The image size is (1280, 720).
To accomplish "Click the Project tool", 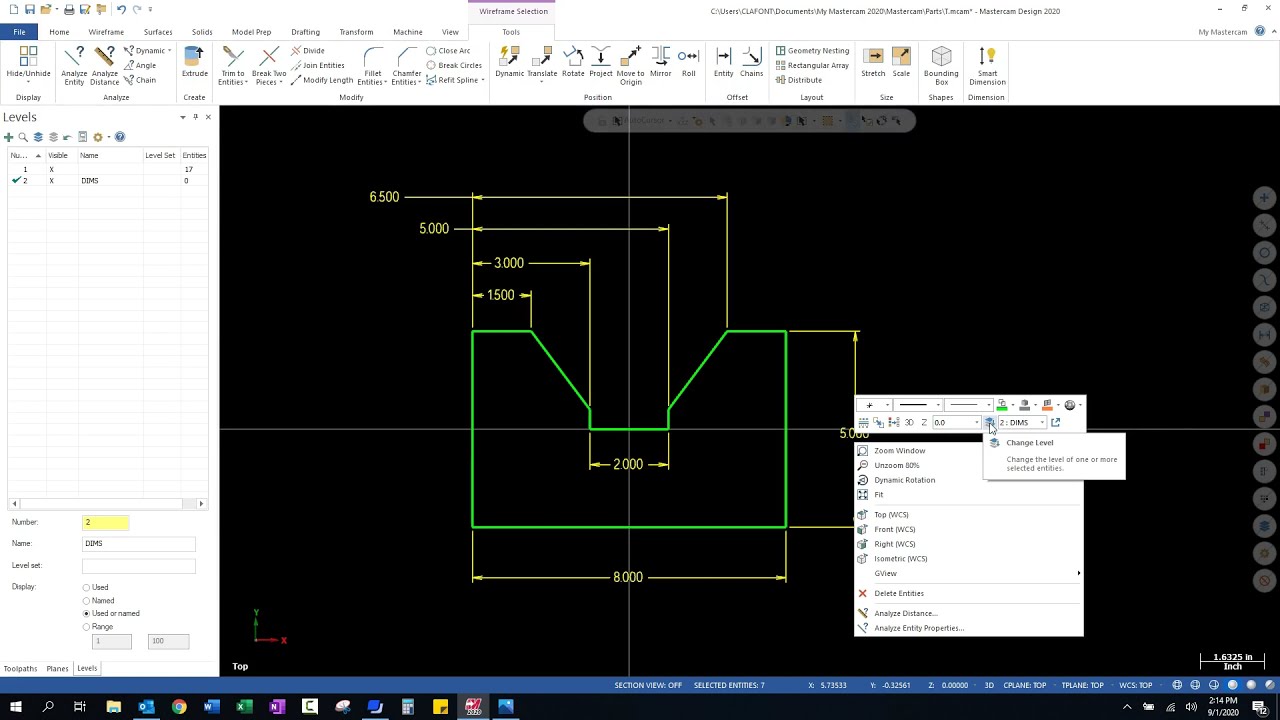I will [601, 63].
